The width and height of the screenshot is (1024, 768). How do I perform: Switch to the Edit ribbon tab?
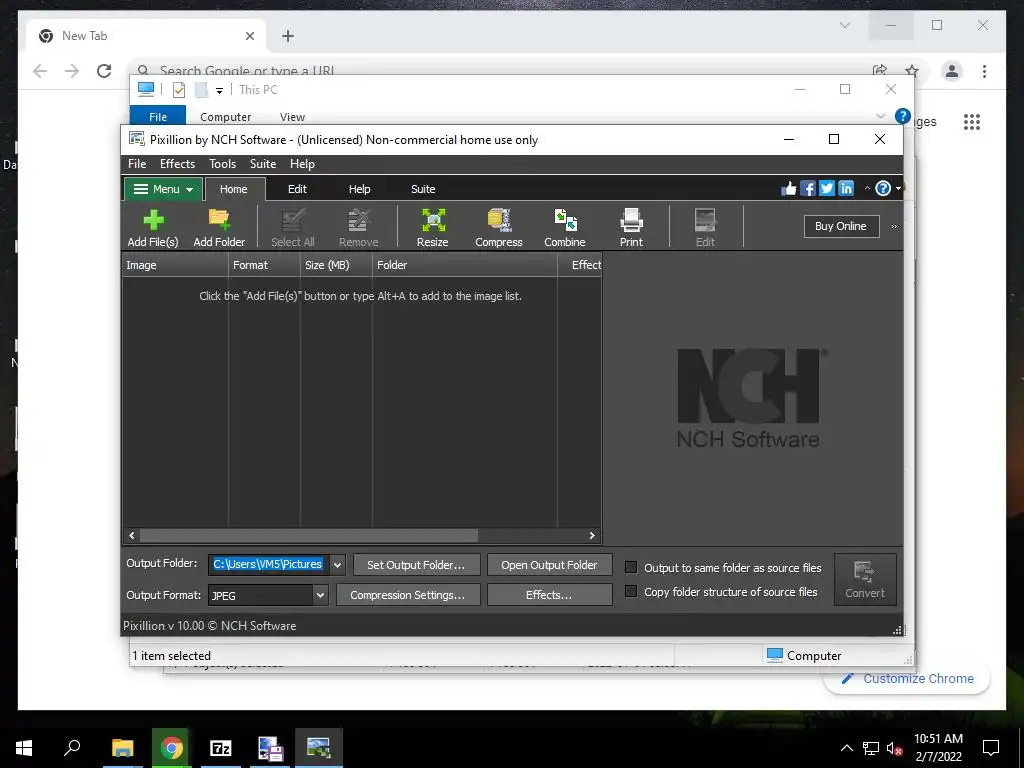point(297,189)
